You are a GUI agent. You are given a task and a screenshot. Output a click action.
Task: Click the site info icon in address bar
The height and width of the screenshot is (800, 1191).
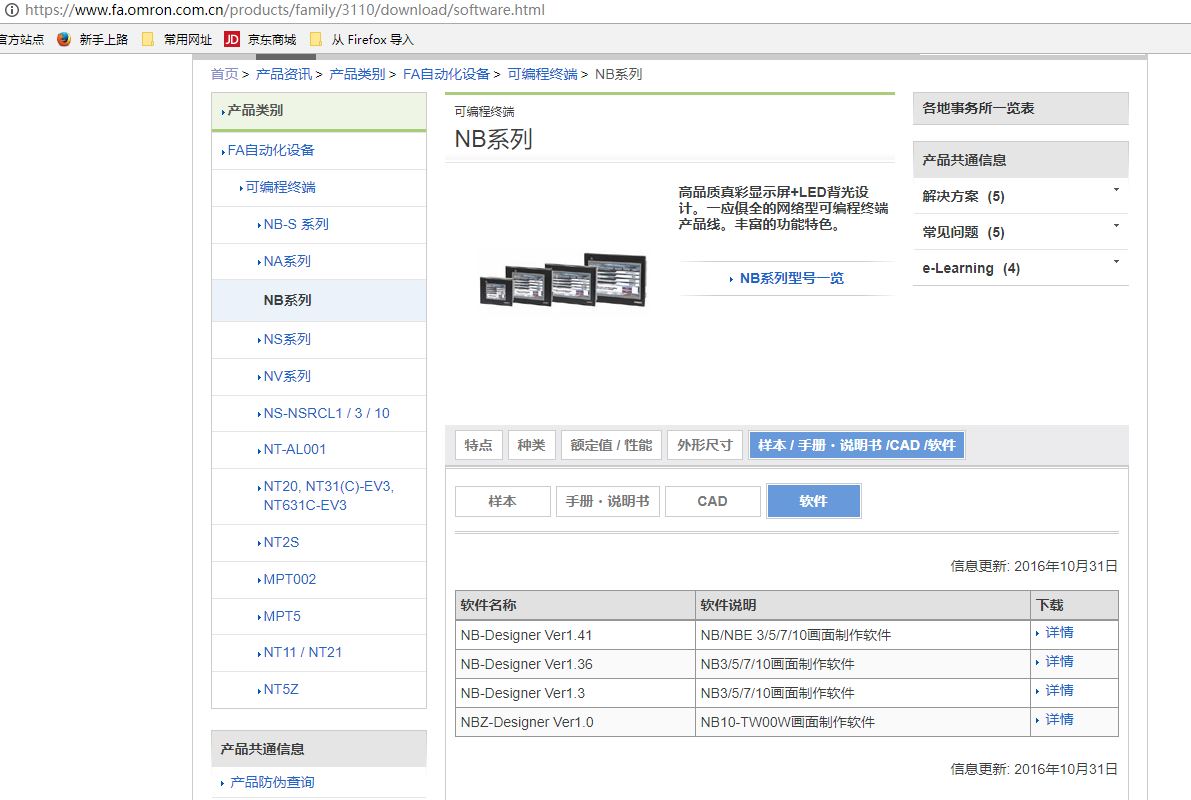coord(8,10)
